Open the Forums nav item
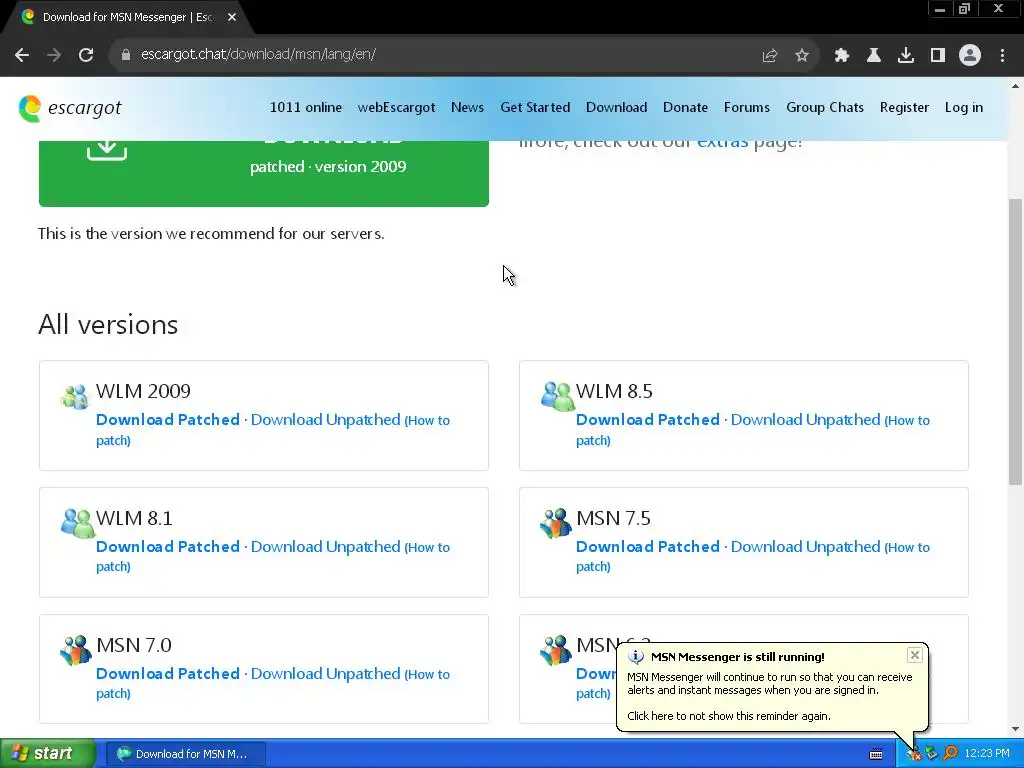Image resolution: width=1024 pixels, height=768 pixels. pos(746,108)
